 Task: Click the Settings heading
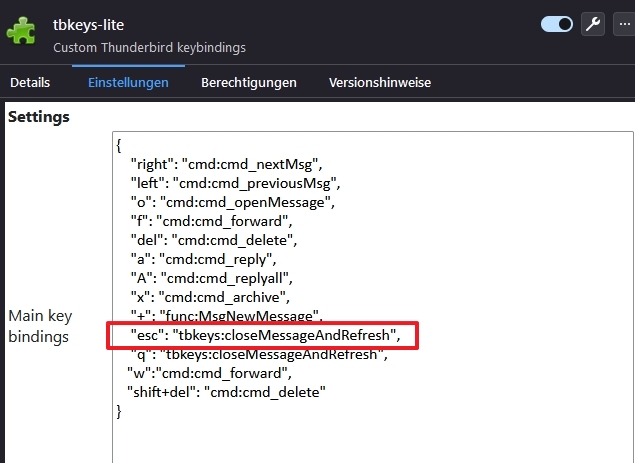click(x=39, y=117)
